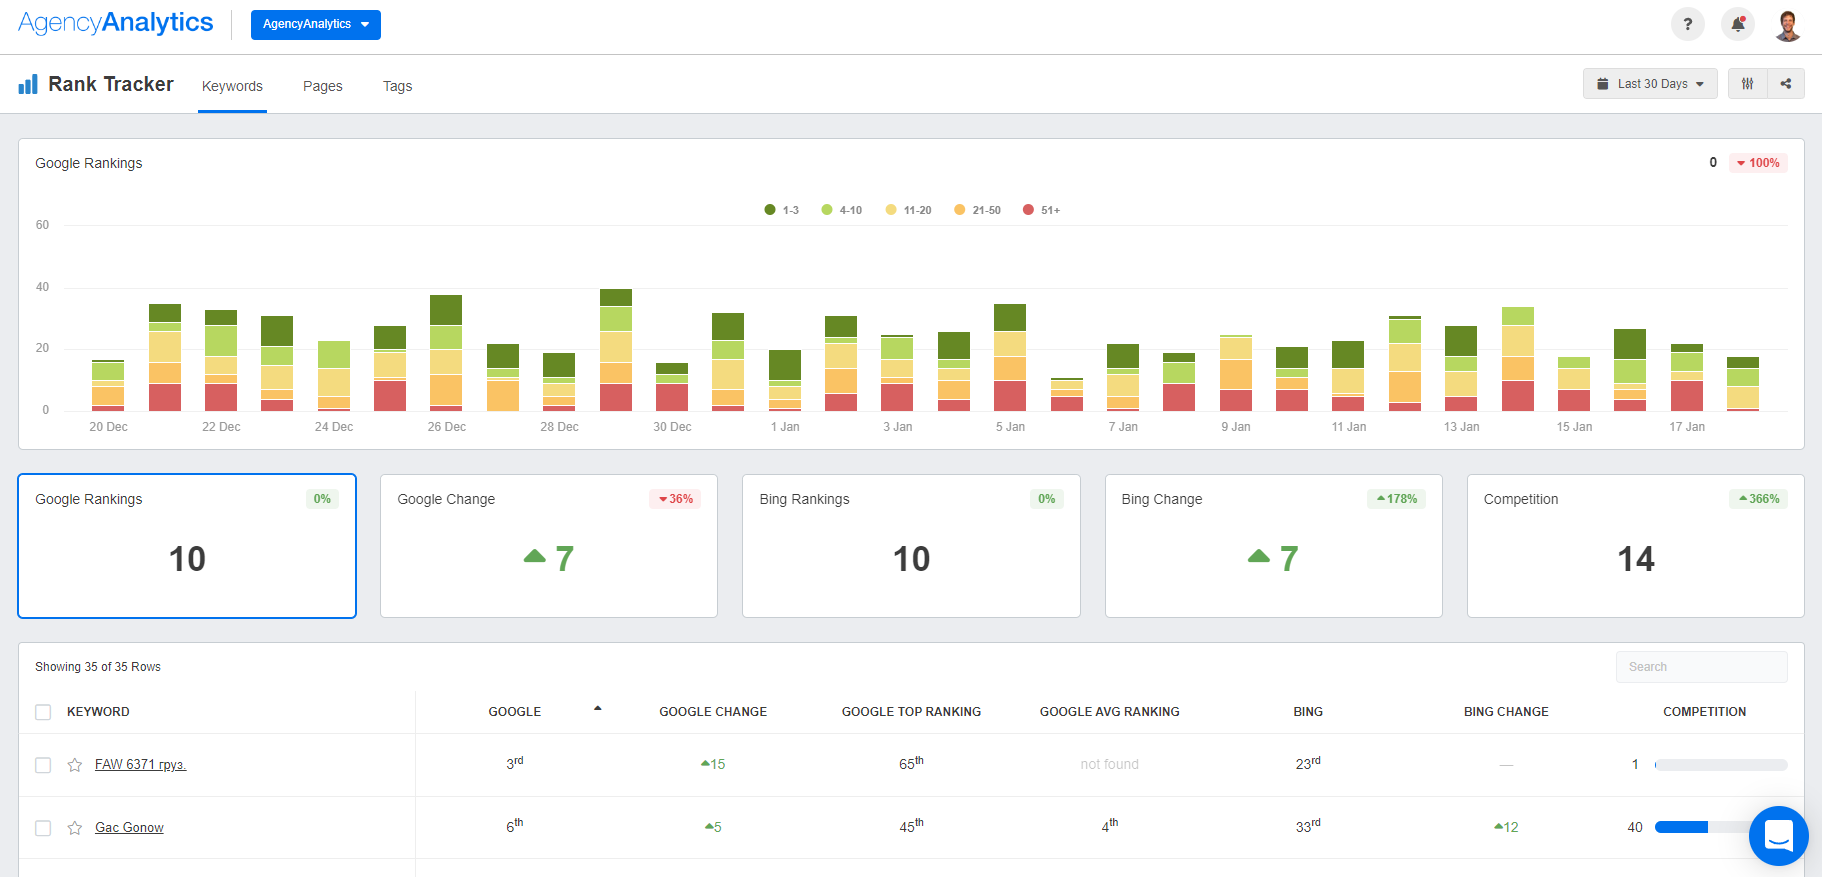Click the keyword Search field
The width and height of the screenshot is (1822, 877).
(1701, 667)
